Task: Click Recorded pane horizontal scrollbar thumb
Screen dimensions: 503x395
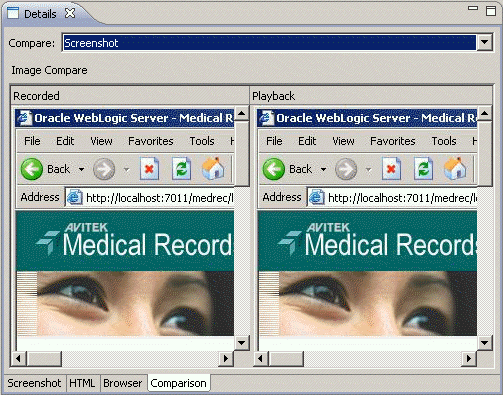Action: point(44,359)
